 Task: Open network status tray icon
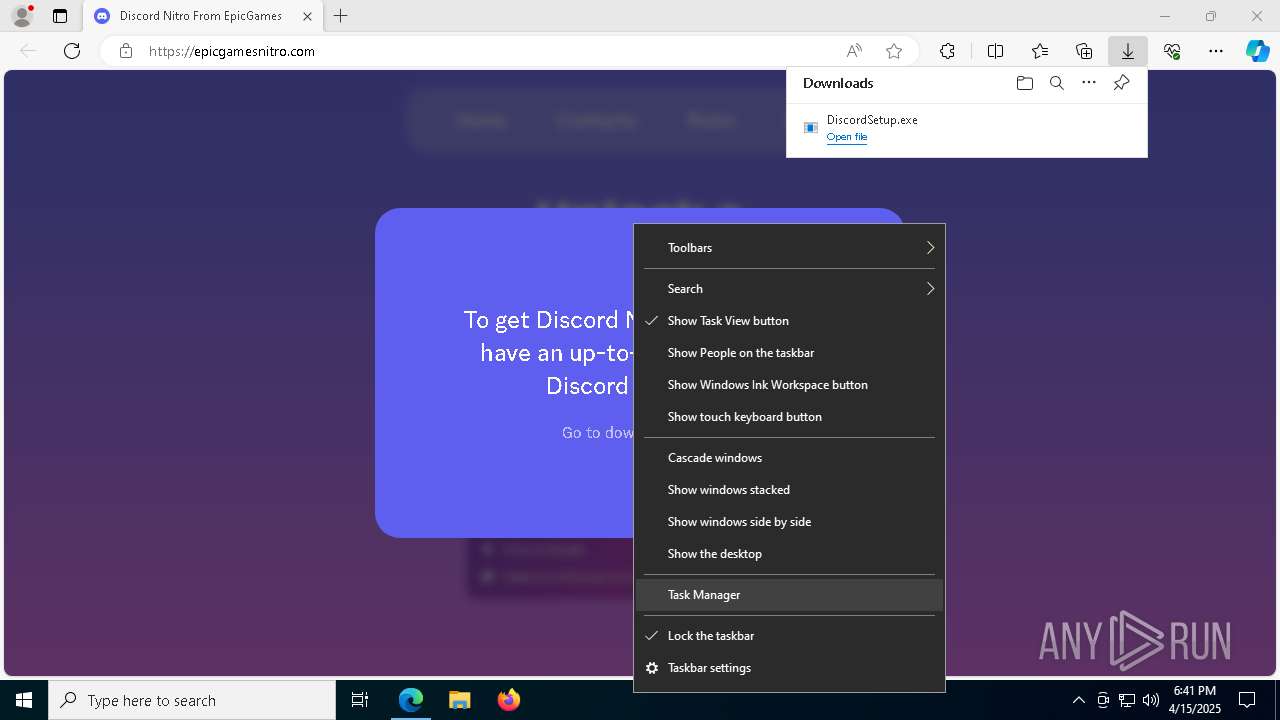point(1127,700)
